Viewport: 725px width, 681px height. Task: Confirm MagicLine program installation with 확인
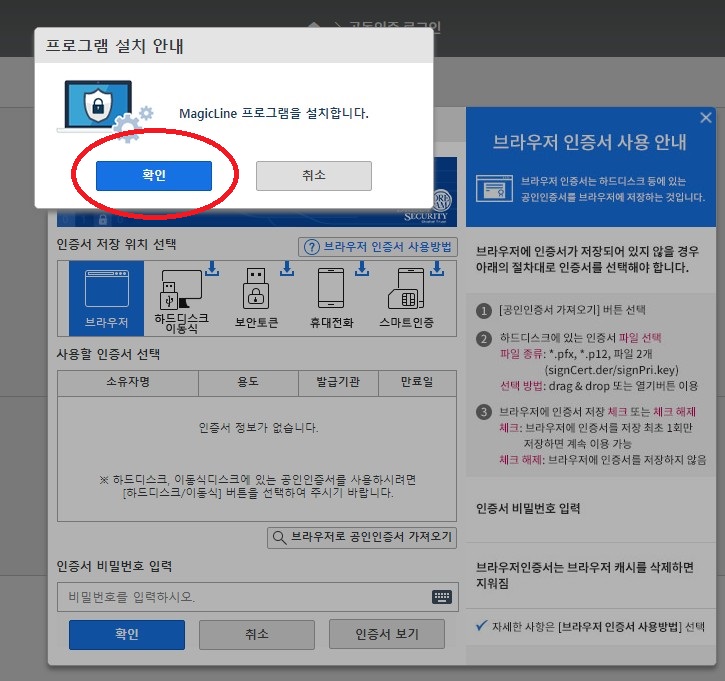[x=154, y=176]
